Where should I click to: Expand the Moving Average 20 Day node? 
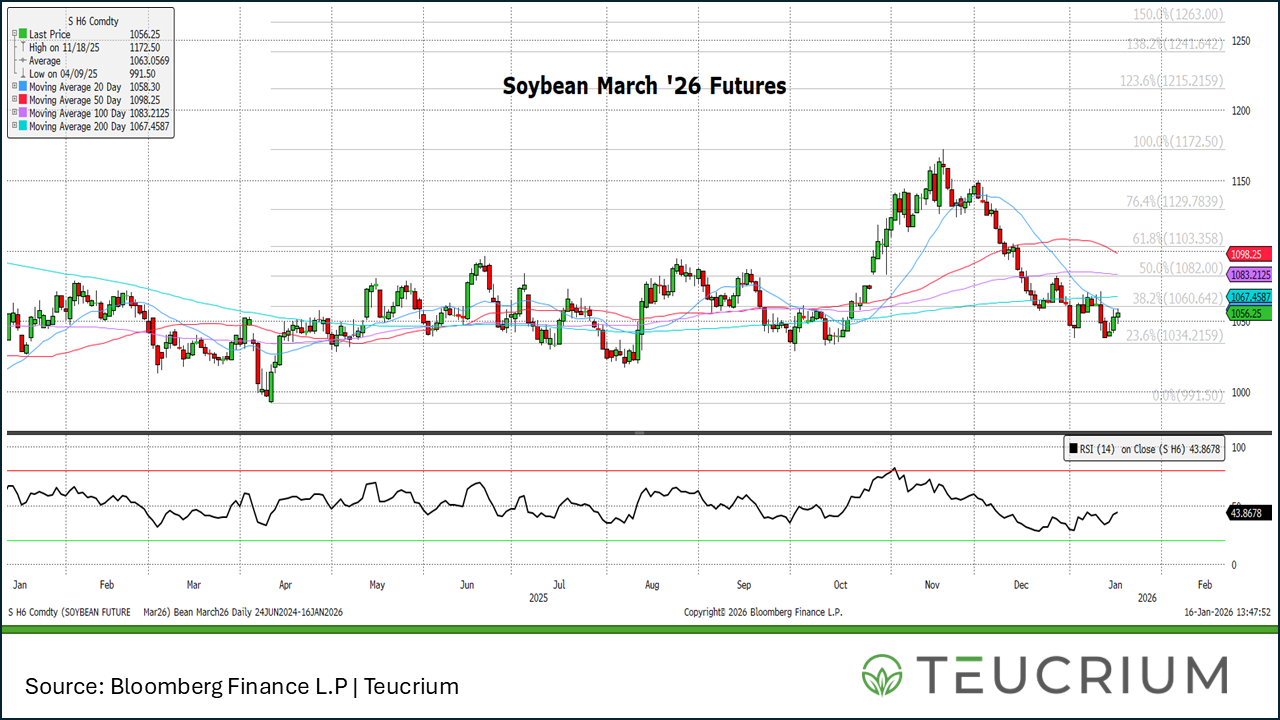(x=14, y=86)
